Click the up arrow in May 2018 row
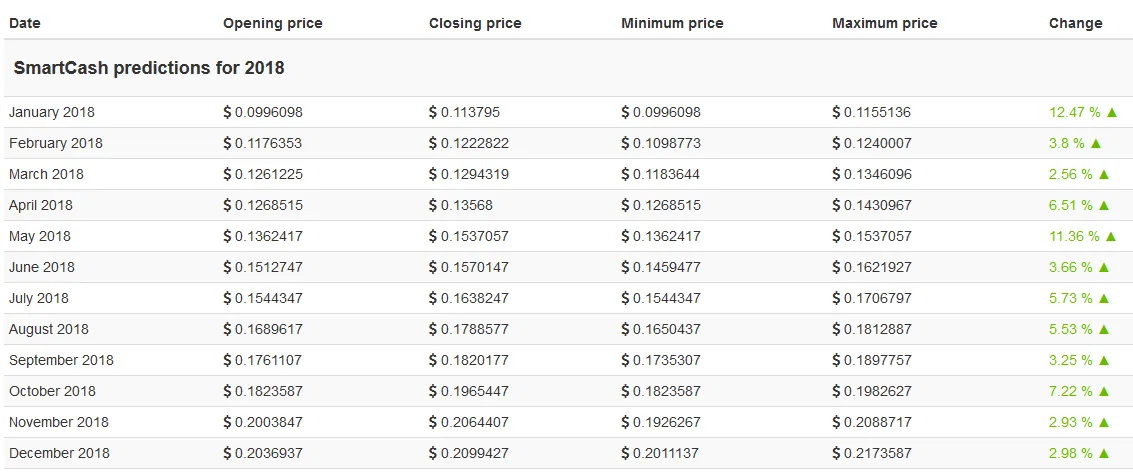 1111,236
